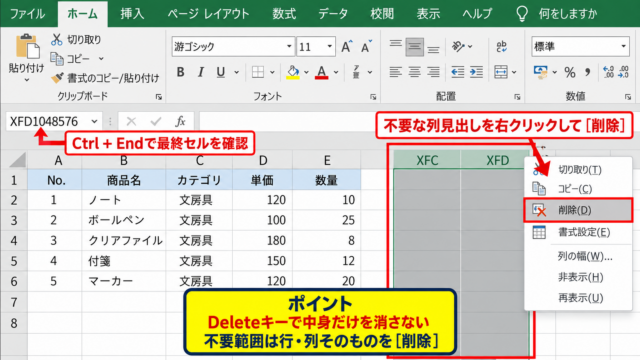Click the Cut (切り取り) scissors icon in ribbon
640x360 pixels.
57,40
